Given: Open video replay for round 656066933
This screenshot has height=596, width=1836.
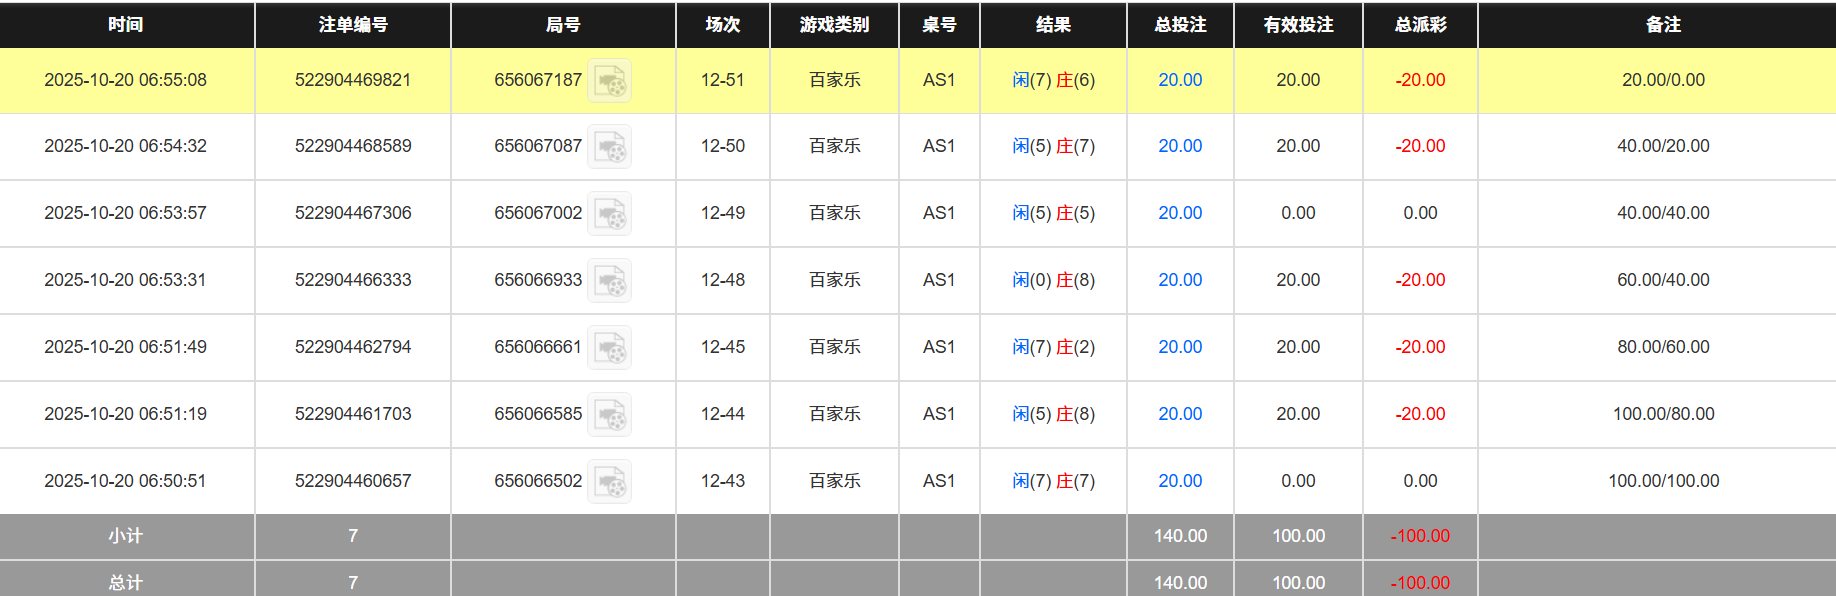Looking at the screenshot, I should 610,281.
